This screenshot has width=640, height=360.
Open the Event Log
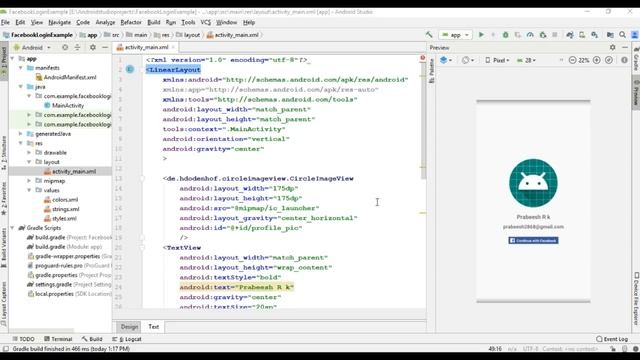point(612,339)
